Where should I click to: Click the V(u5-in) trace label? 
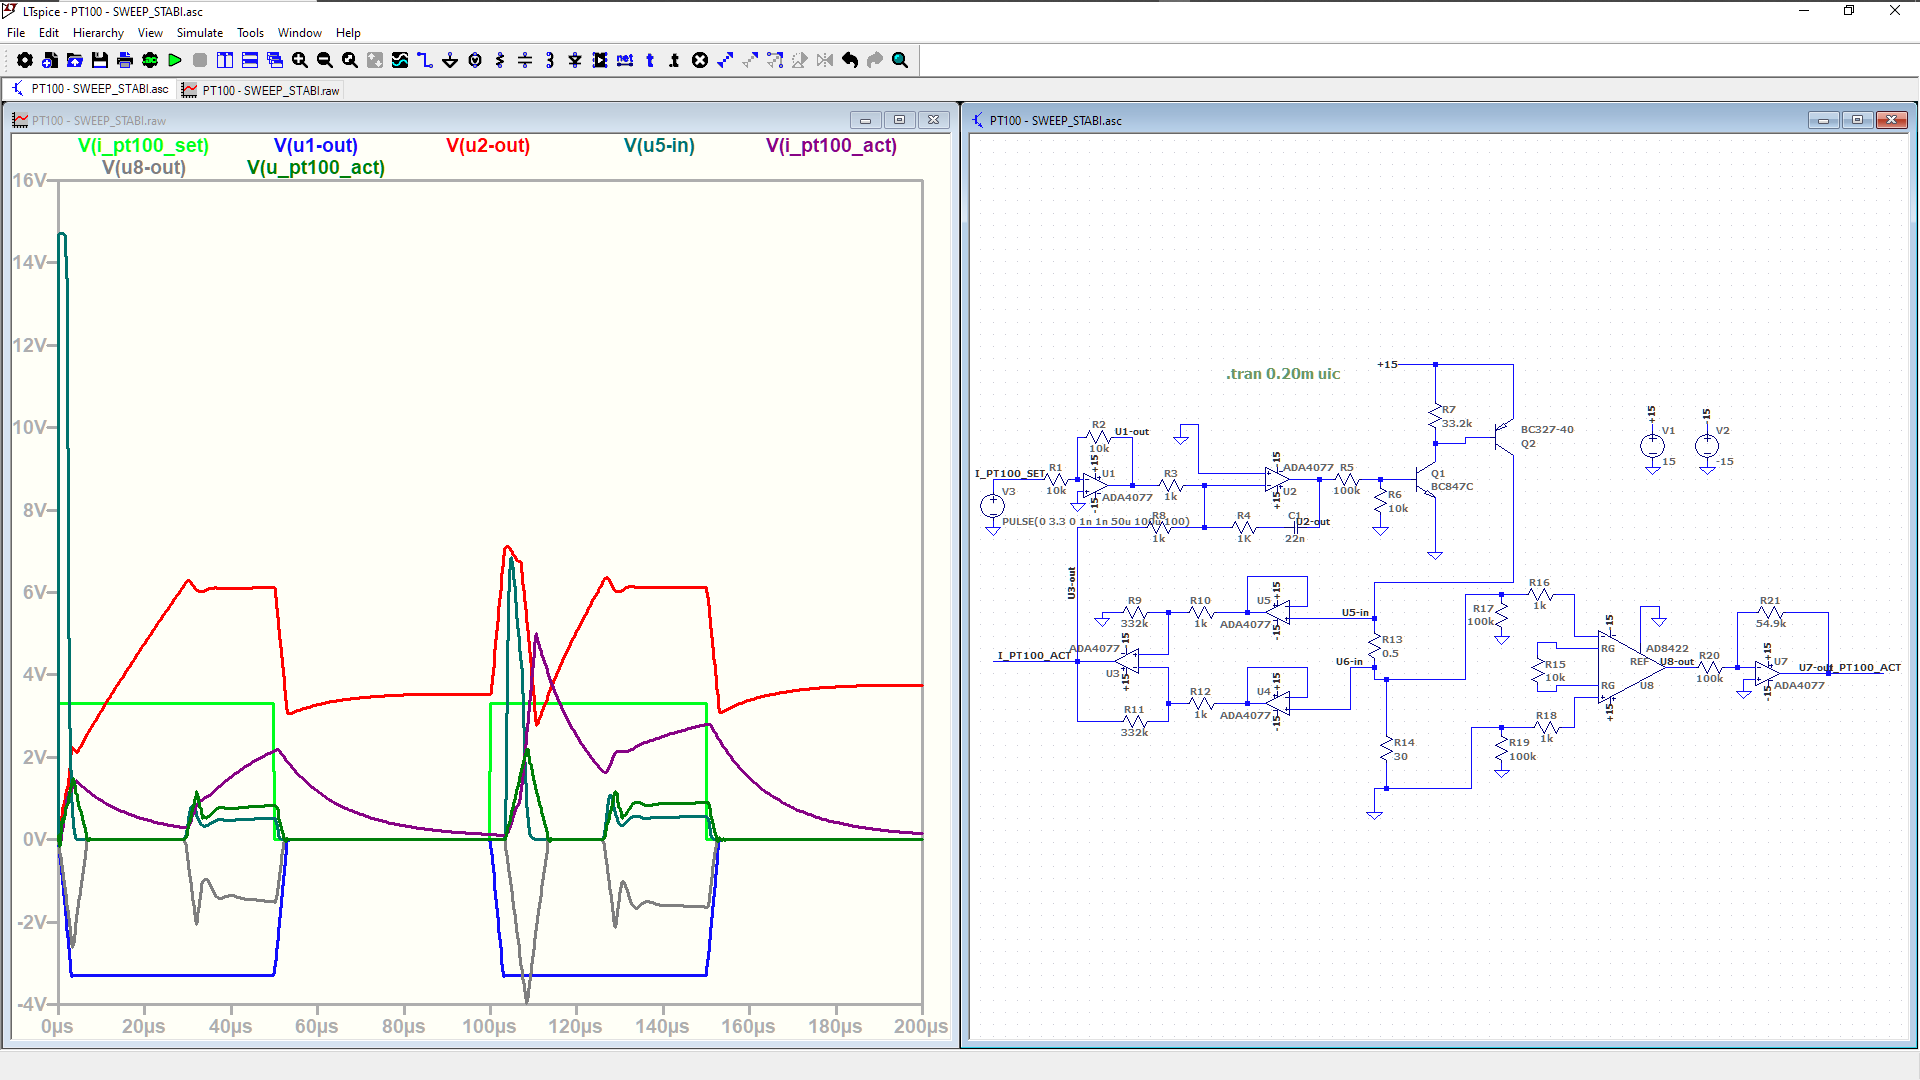pyautogui.click(x=659, y=146)
